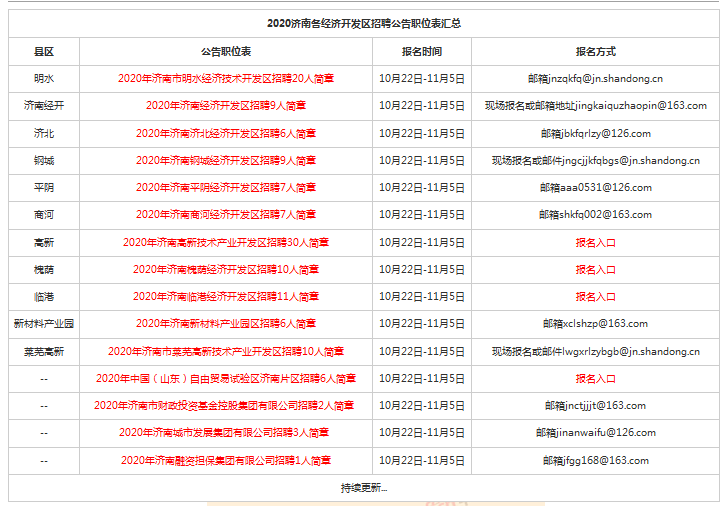
Task: Select the email aaa0531@126.com text
Action: tap(606, 187)
